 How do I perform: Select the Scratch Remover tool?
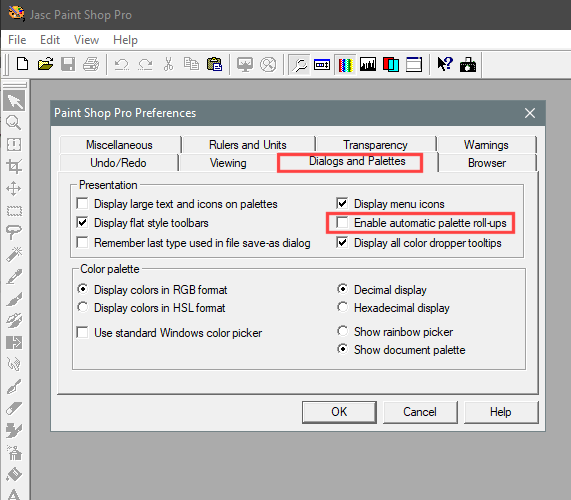14,386
